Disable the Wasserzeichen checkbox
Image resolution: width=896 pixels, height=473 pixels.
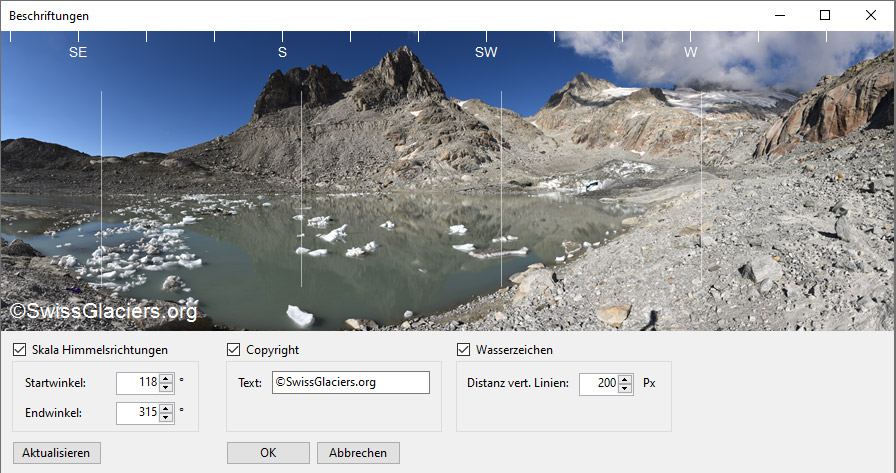point(463,350)
